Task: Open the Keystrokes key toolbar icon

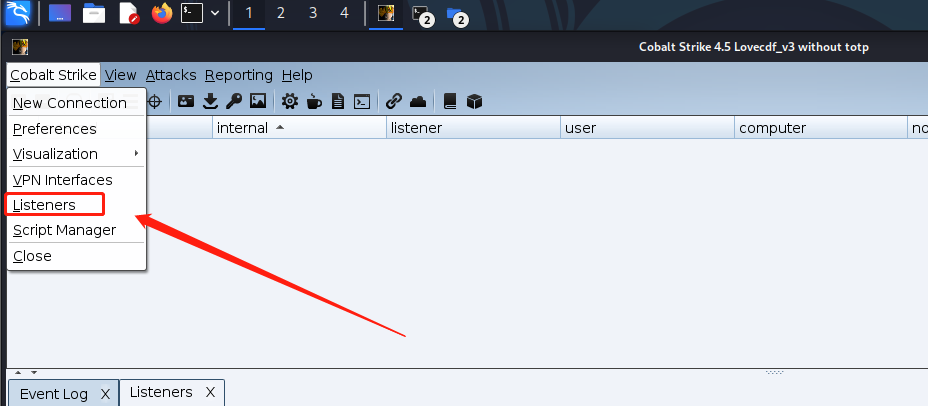Action: point(234,101)
